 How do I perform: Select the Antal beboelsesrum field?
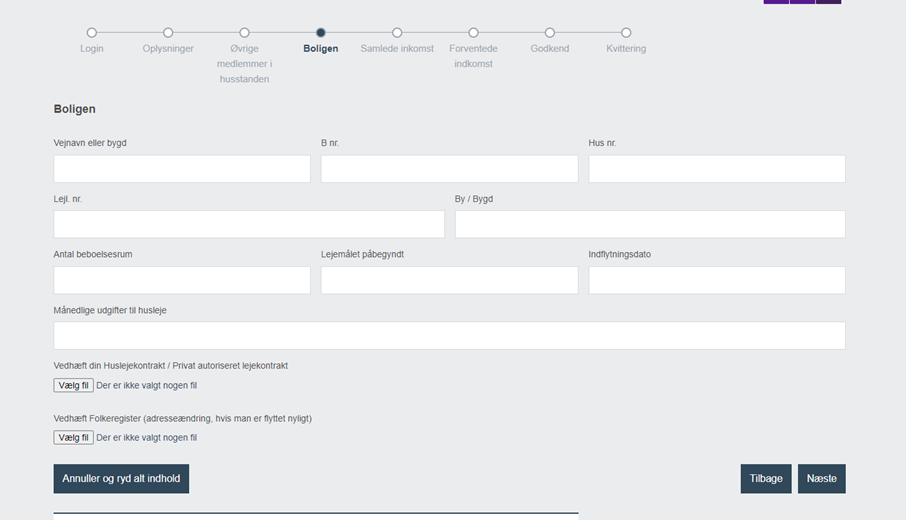click(x=182, y=280)
